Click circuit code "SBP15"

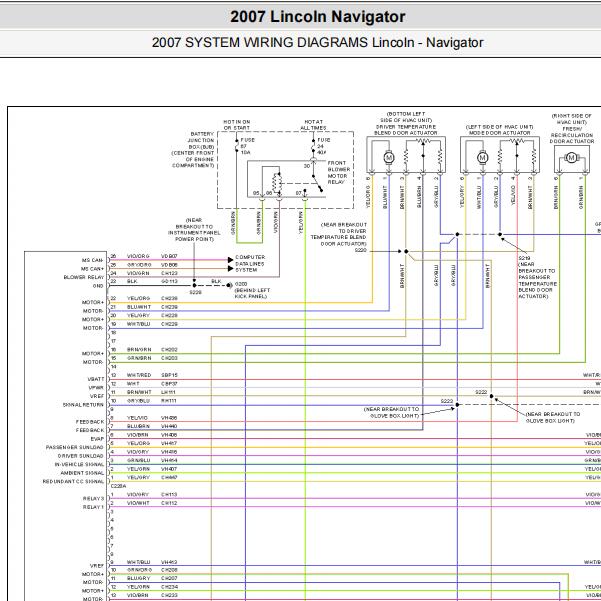(x=169, y=375)
